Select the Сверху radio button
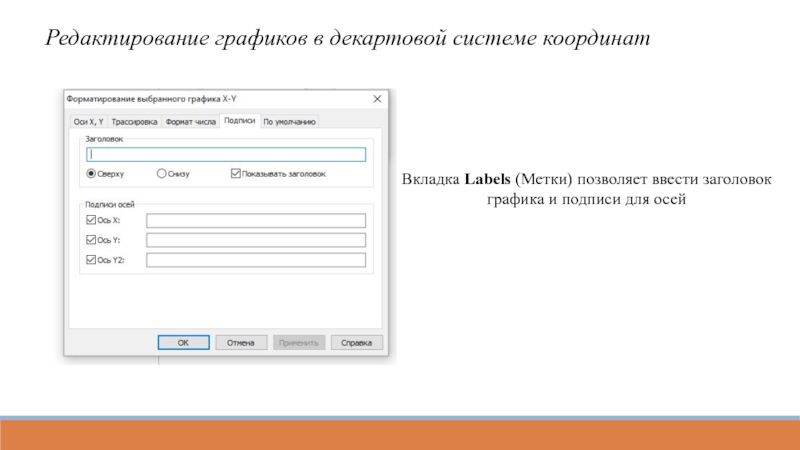Screen dimensions: 800x450 tap(91, 173)
